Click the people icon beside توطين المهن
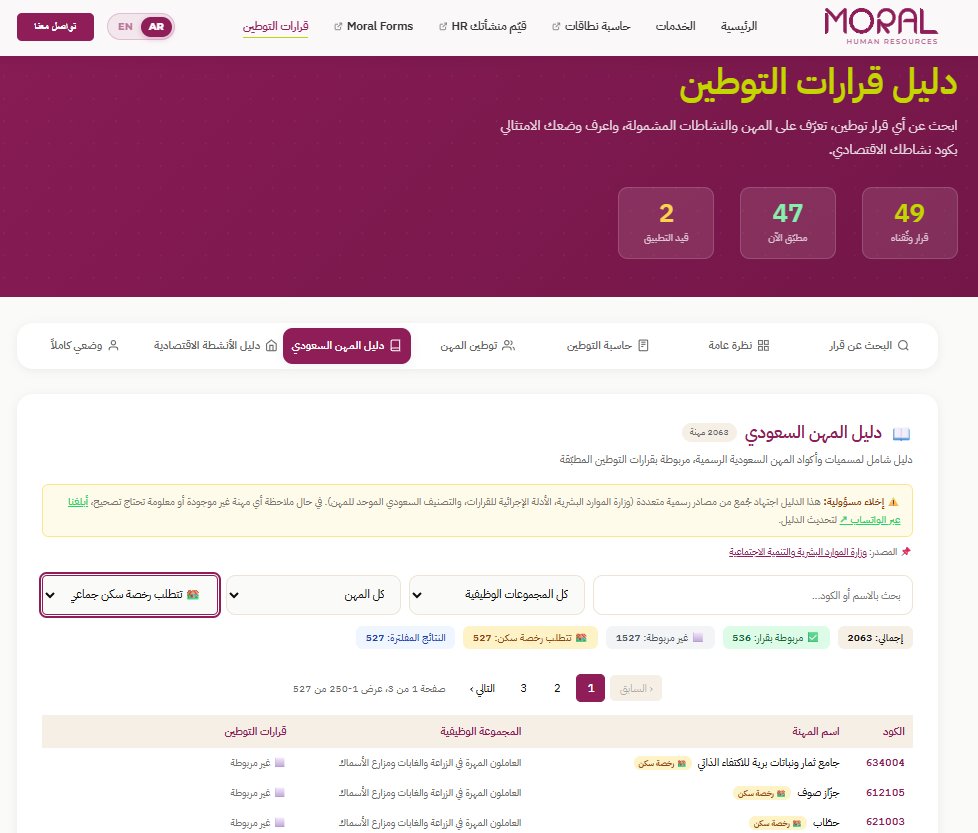Viewport: 978px width, 833px height. pyautogui.click(x=508, y=345)
